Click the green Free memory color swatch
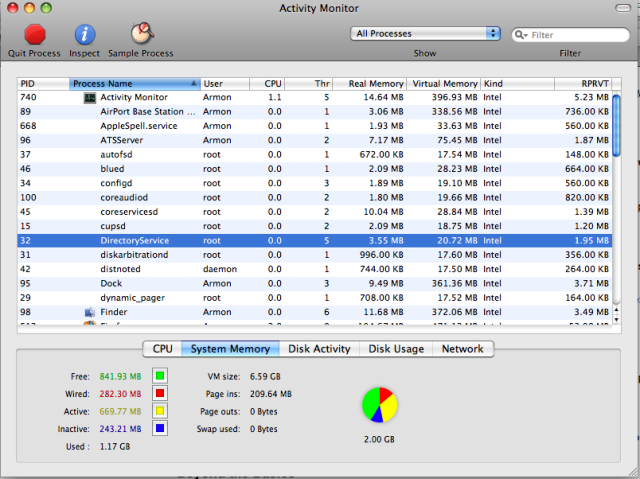The height and width of the screenshot is (479, 640). coord(160,376)
